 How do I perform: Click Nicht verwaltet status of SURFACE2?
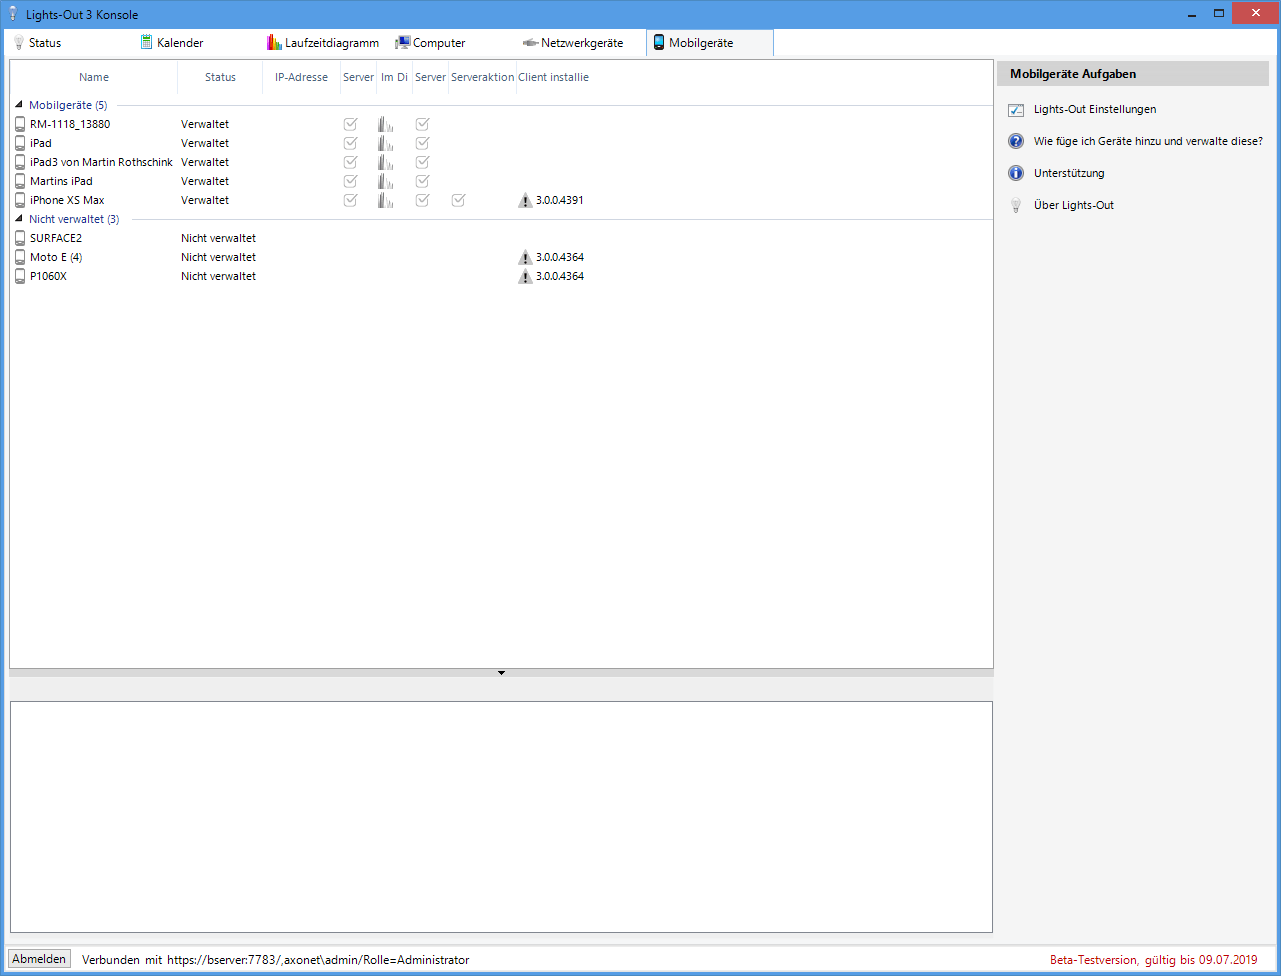[218, 238]
